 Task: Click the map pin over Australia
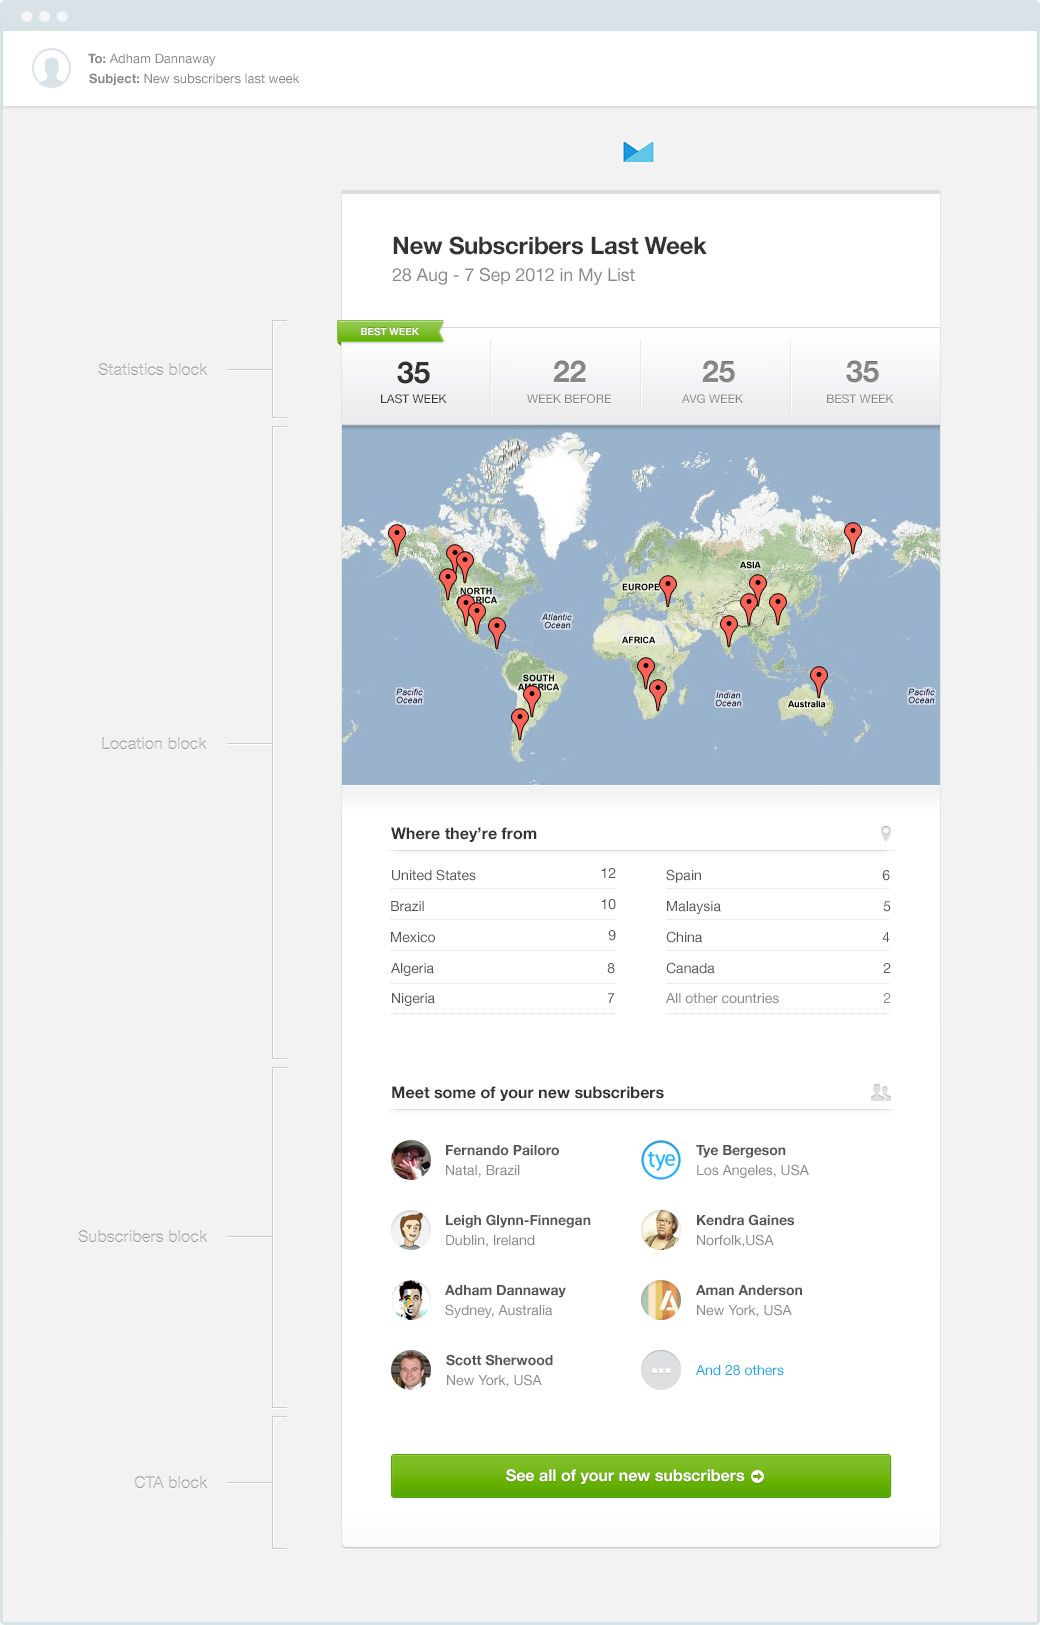819,680
